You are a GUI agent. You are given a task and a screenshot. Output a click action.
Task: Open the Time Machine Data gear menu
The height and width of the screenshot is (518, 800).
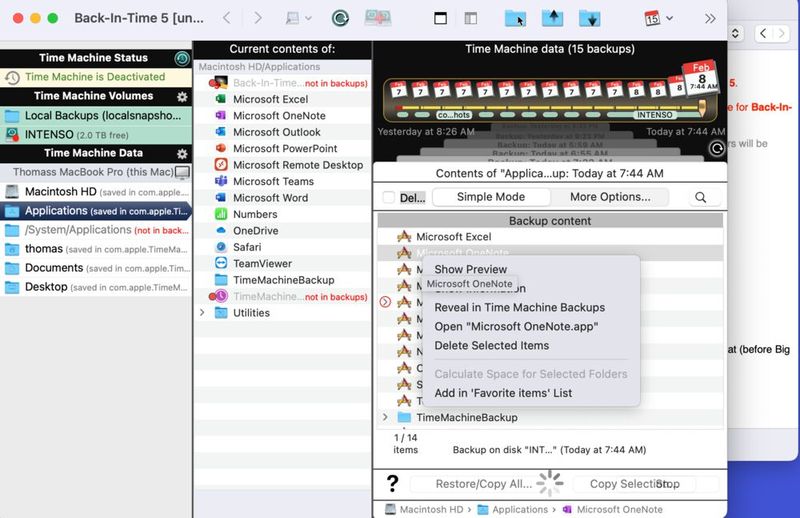[x=182, y=154]
